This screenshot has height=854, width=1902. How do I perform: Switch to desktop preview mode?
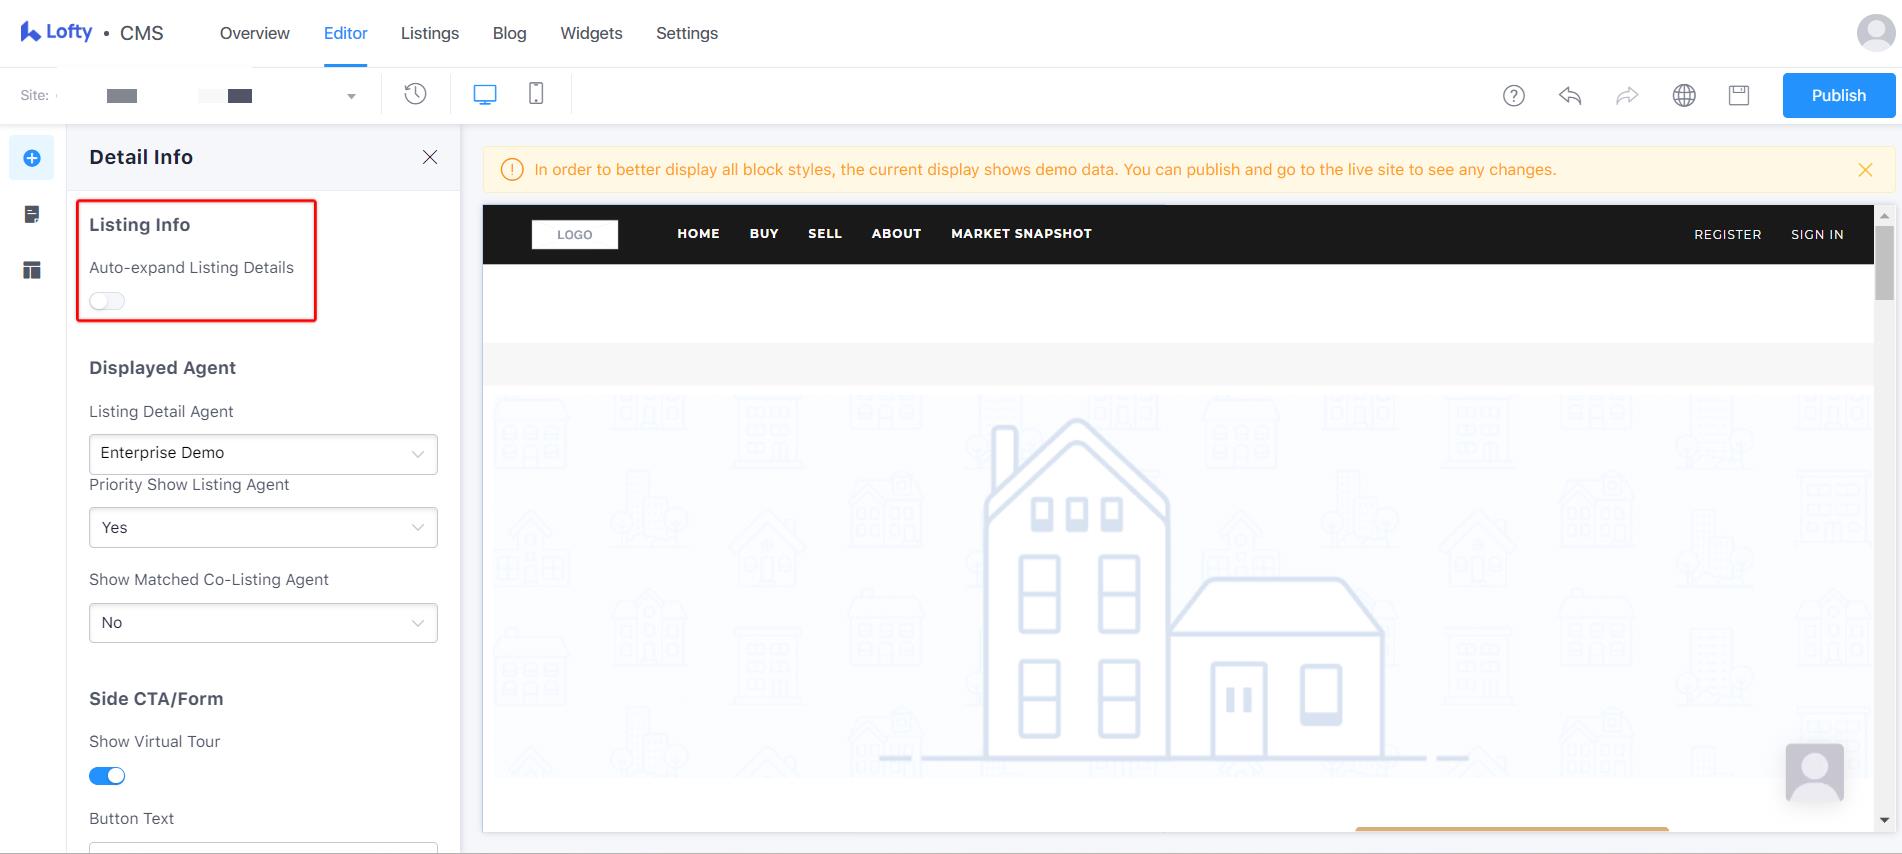pos(485,94)
